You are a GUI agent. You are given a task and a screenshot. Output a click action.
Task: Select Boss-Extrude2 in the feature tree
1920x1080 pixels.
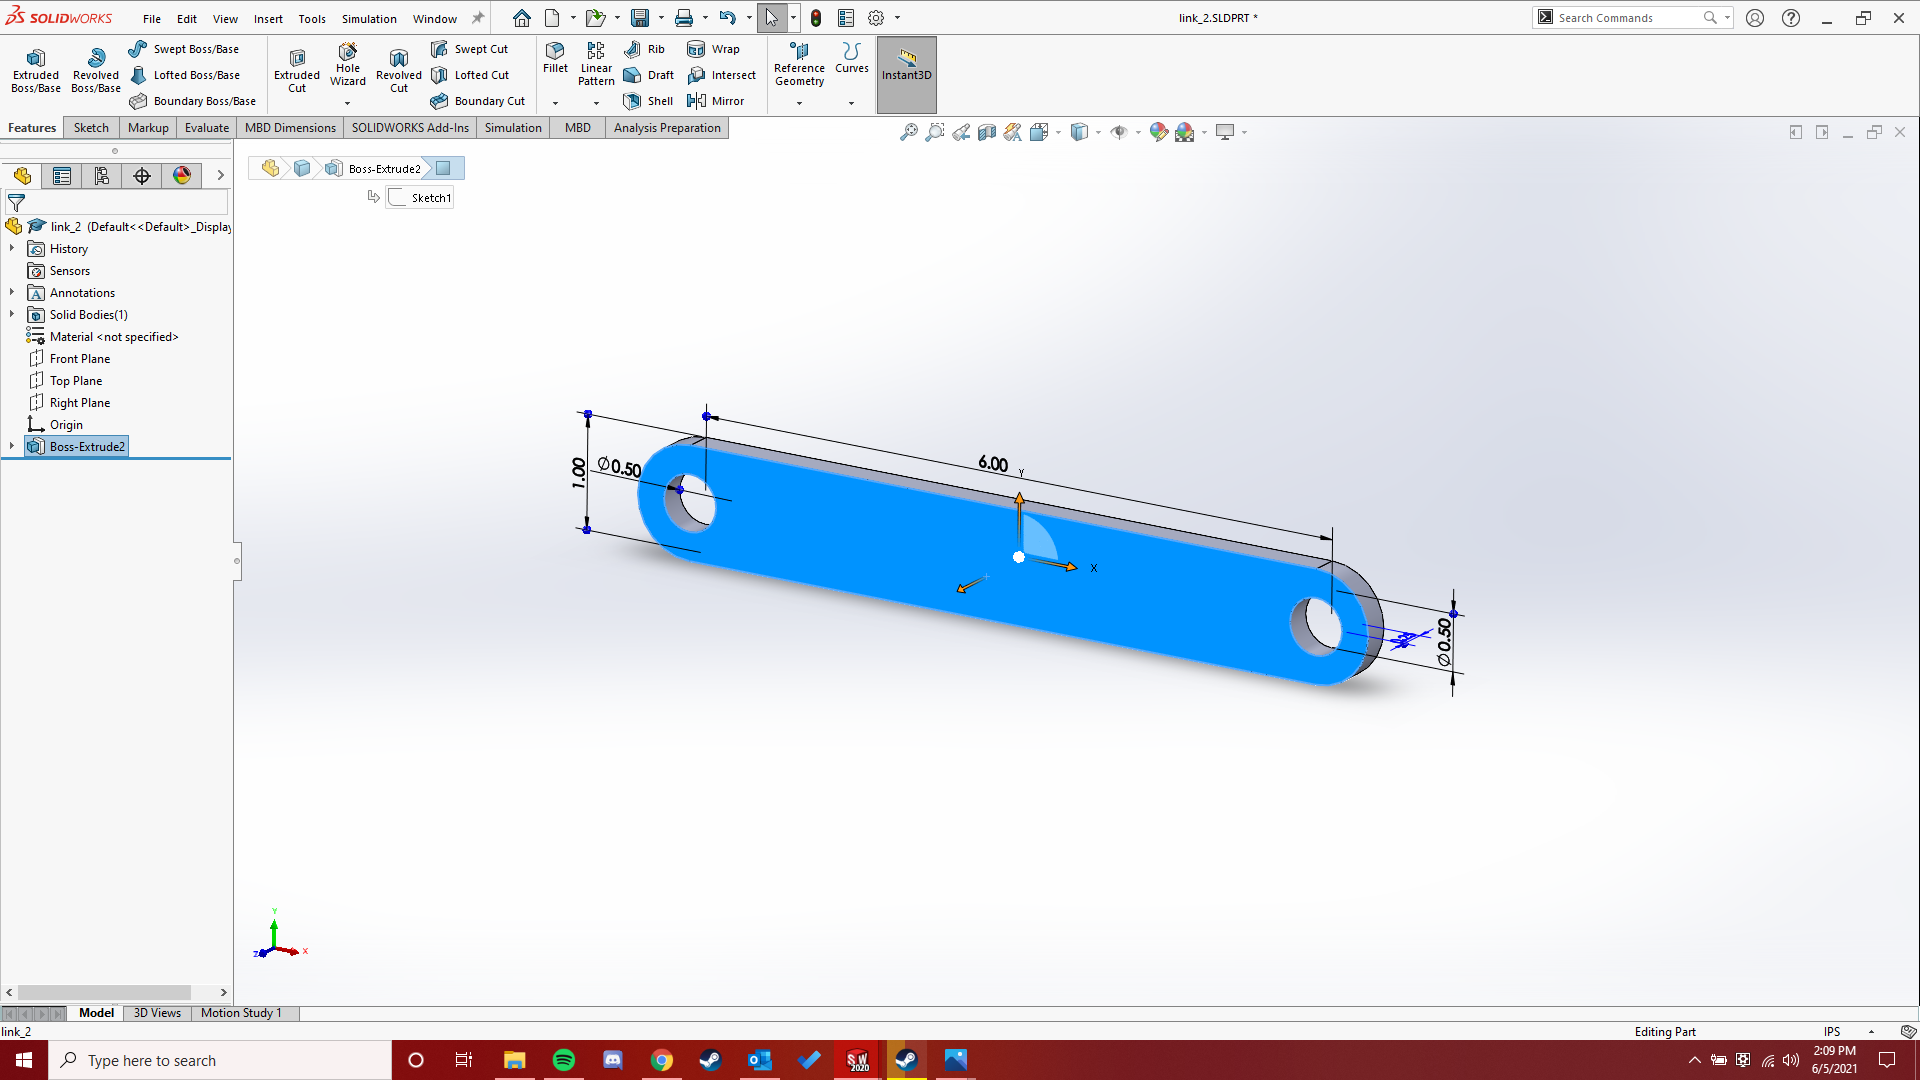pos(85,446)
